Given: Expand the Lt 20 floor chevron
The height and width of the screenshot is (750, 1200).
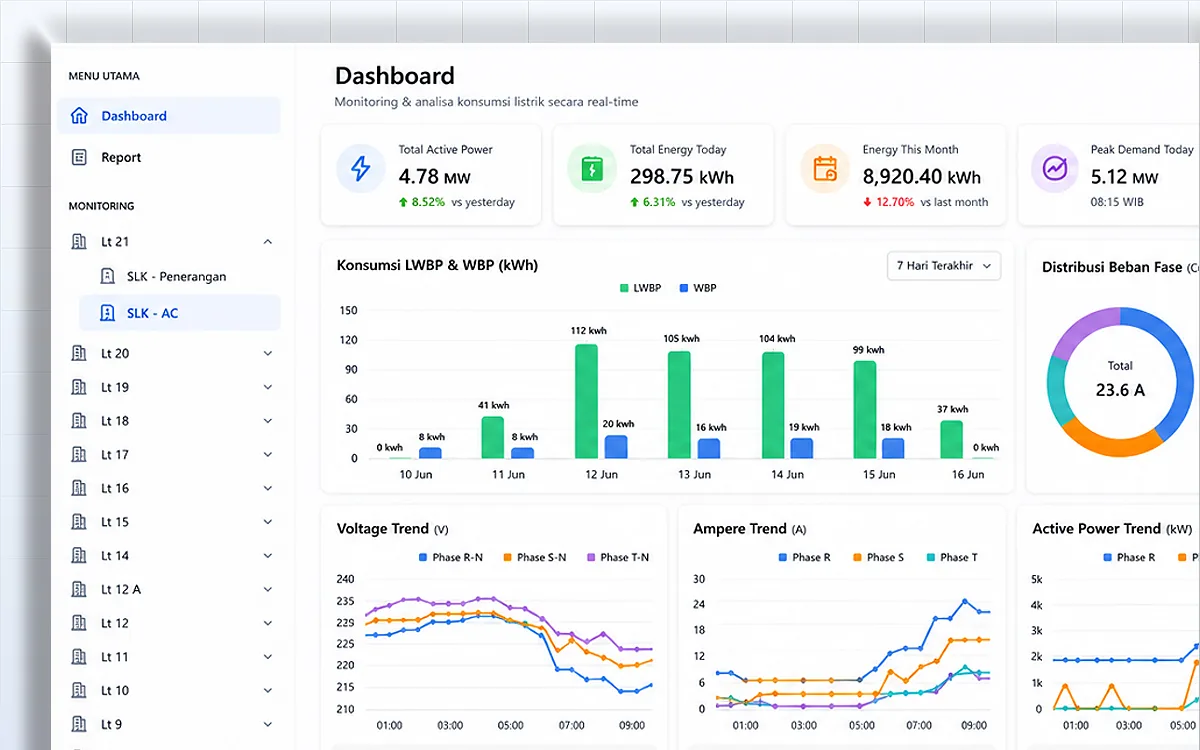Looking at the screenshot, I should [267, 353].
